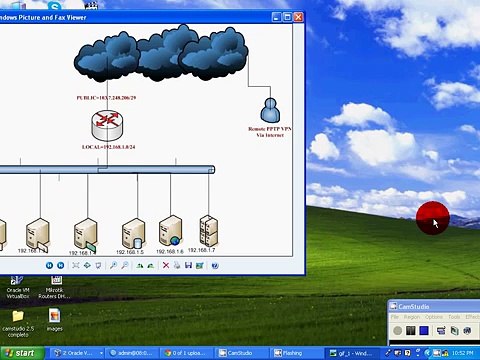Image resolution: width=480 pixels, height=360 pixels.
Task: Select images desktop file icon
Action: coord(55,320)
